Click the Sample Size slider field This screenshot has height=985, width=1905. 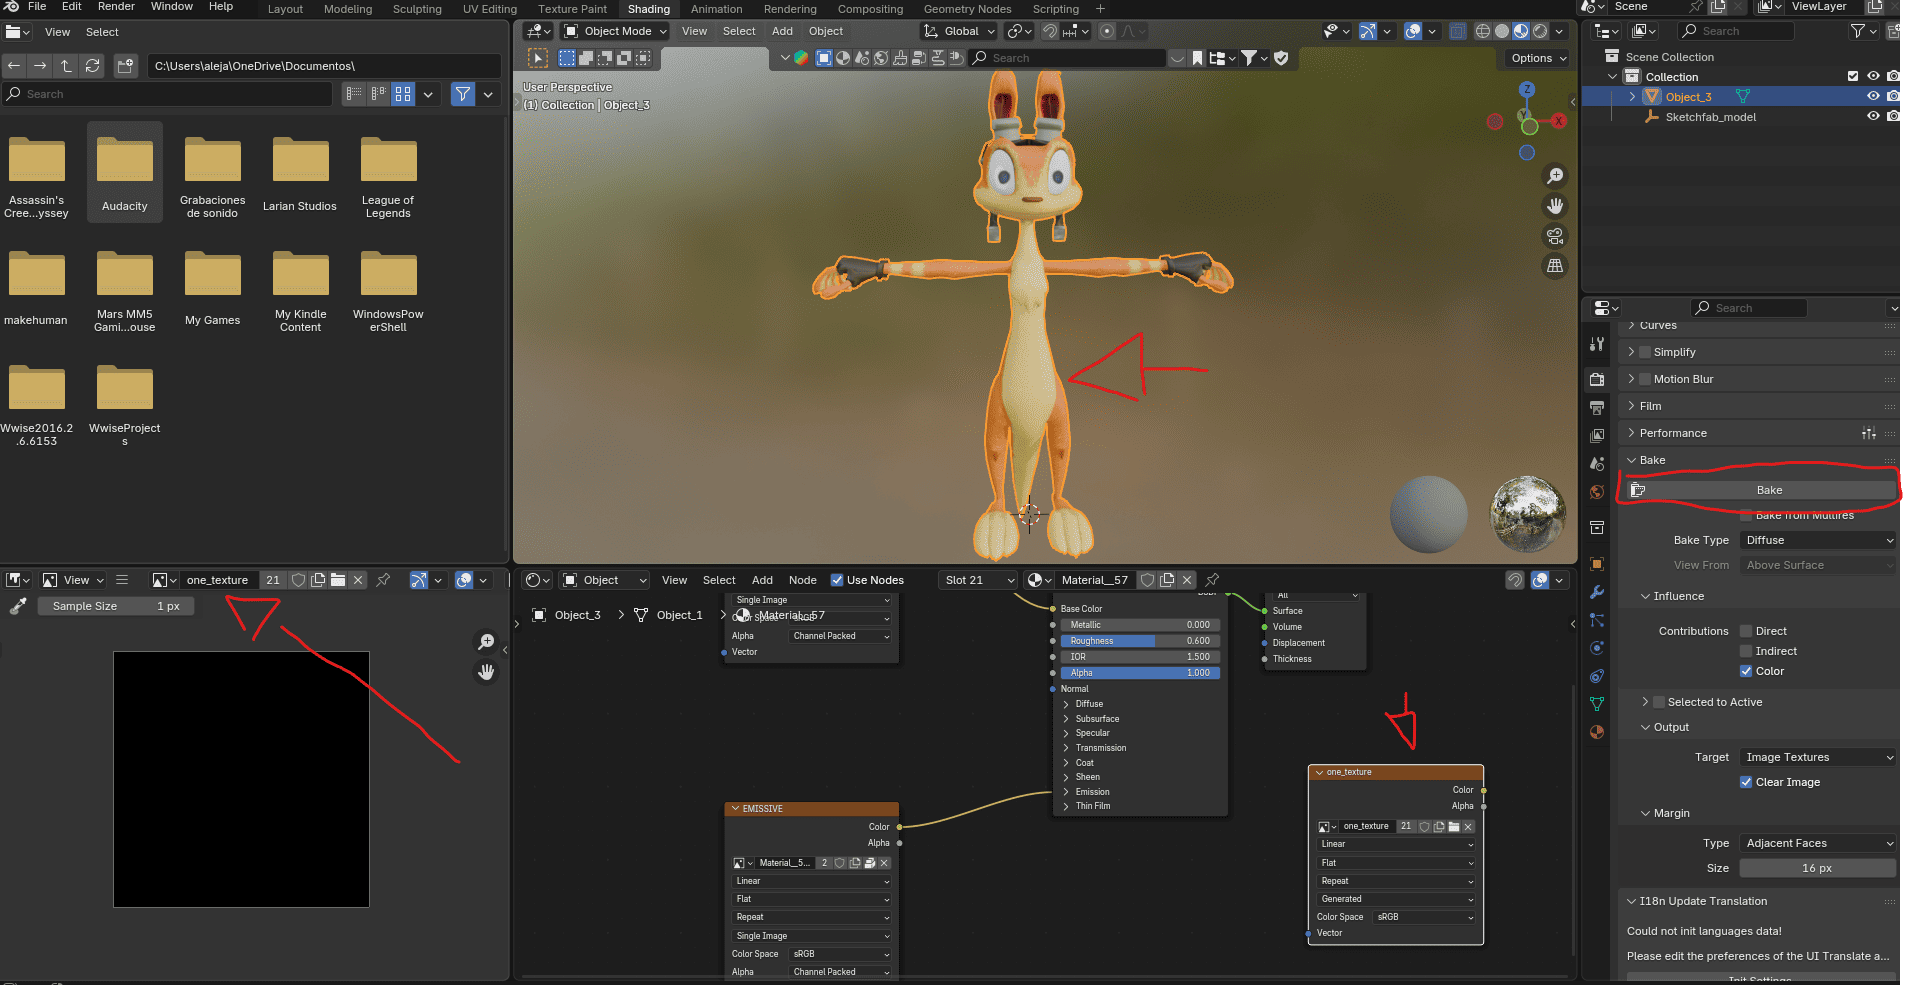point(116,606)
